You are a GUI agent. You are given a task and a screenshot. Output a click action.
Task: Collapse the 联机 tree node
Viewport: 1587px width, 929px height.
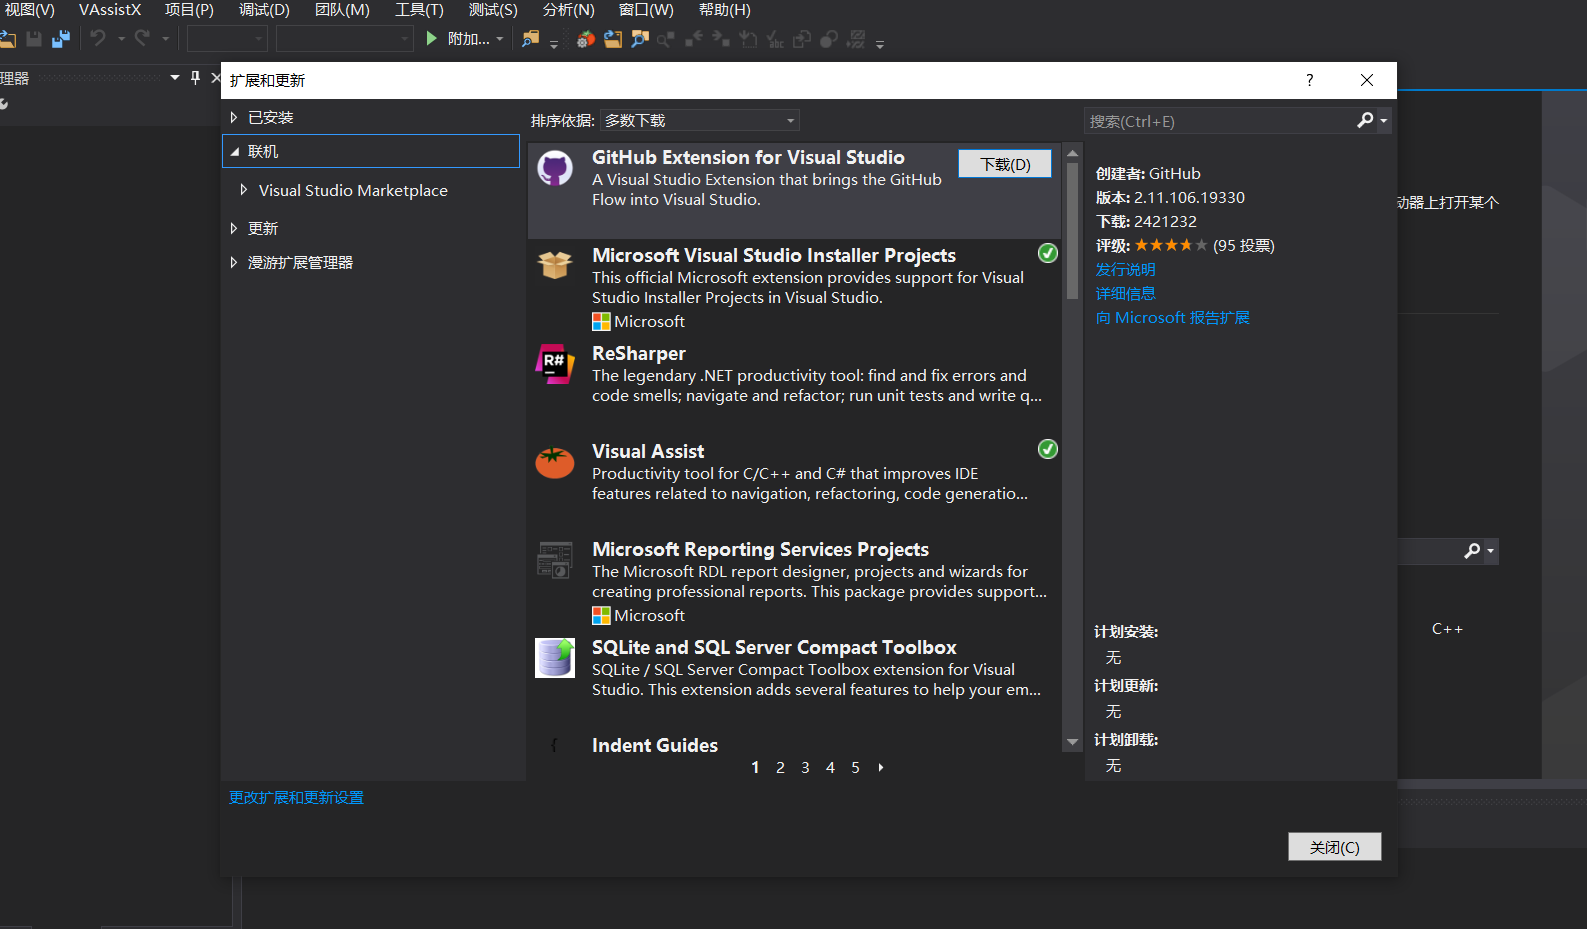click(235, 151)
